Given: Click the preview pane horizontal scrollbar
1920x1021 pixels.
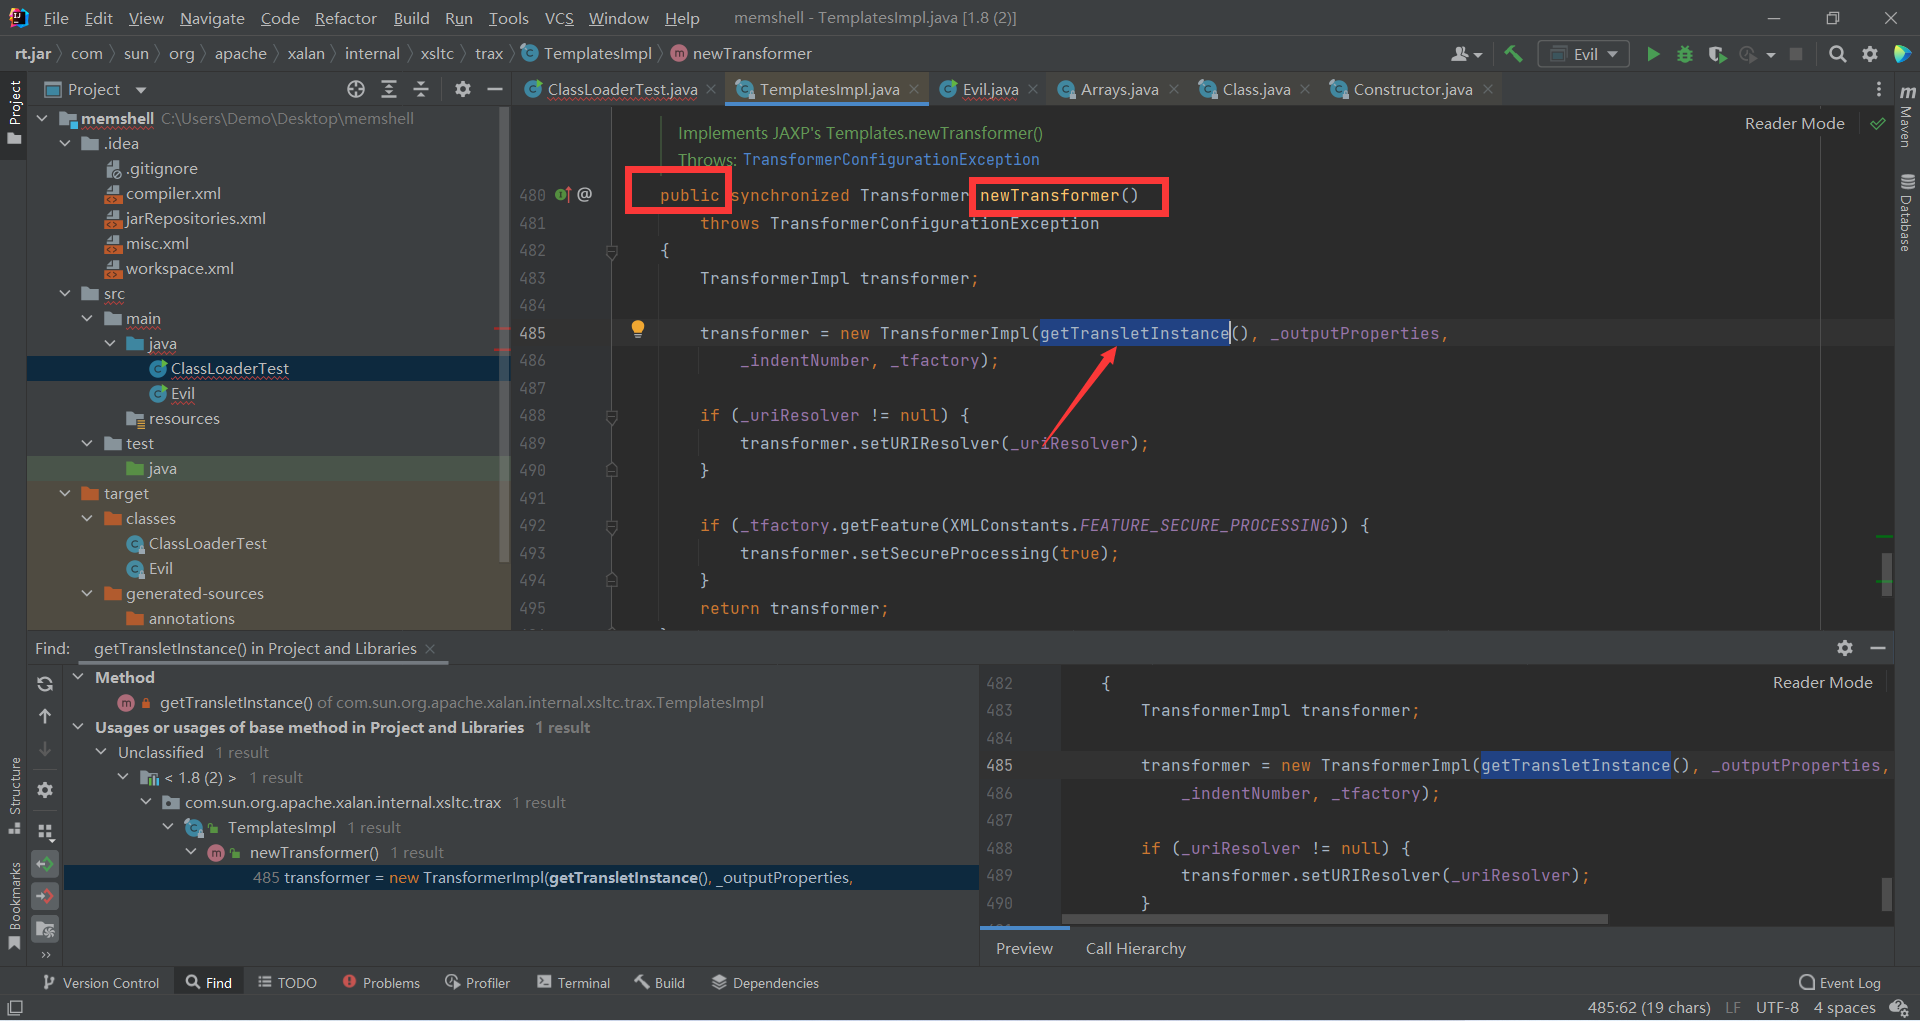Looking at the screenshot, I should point(1334,918).
